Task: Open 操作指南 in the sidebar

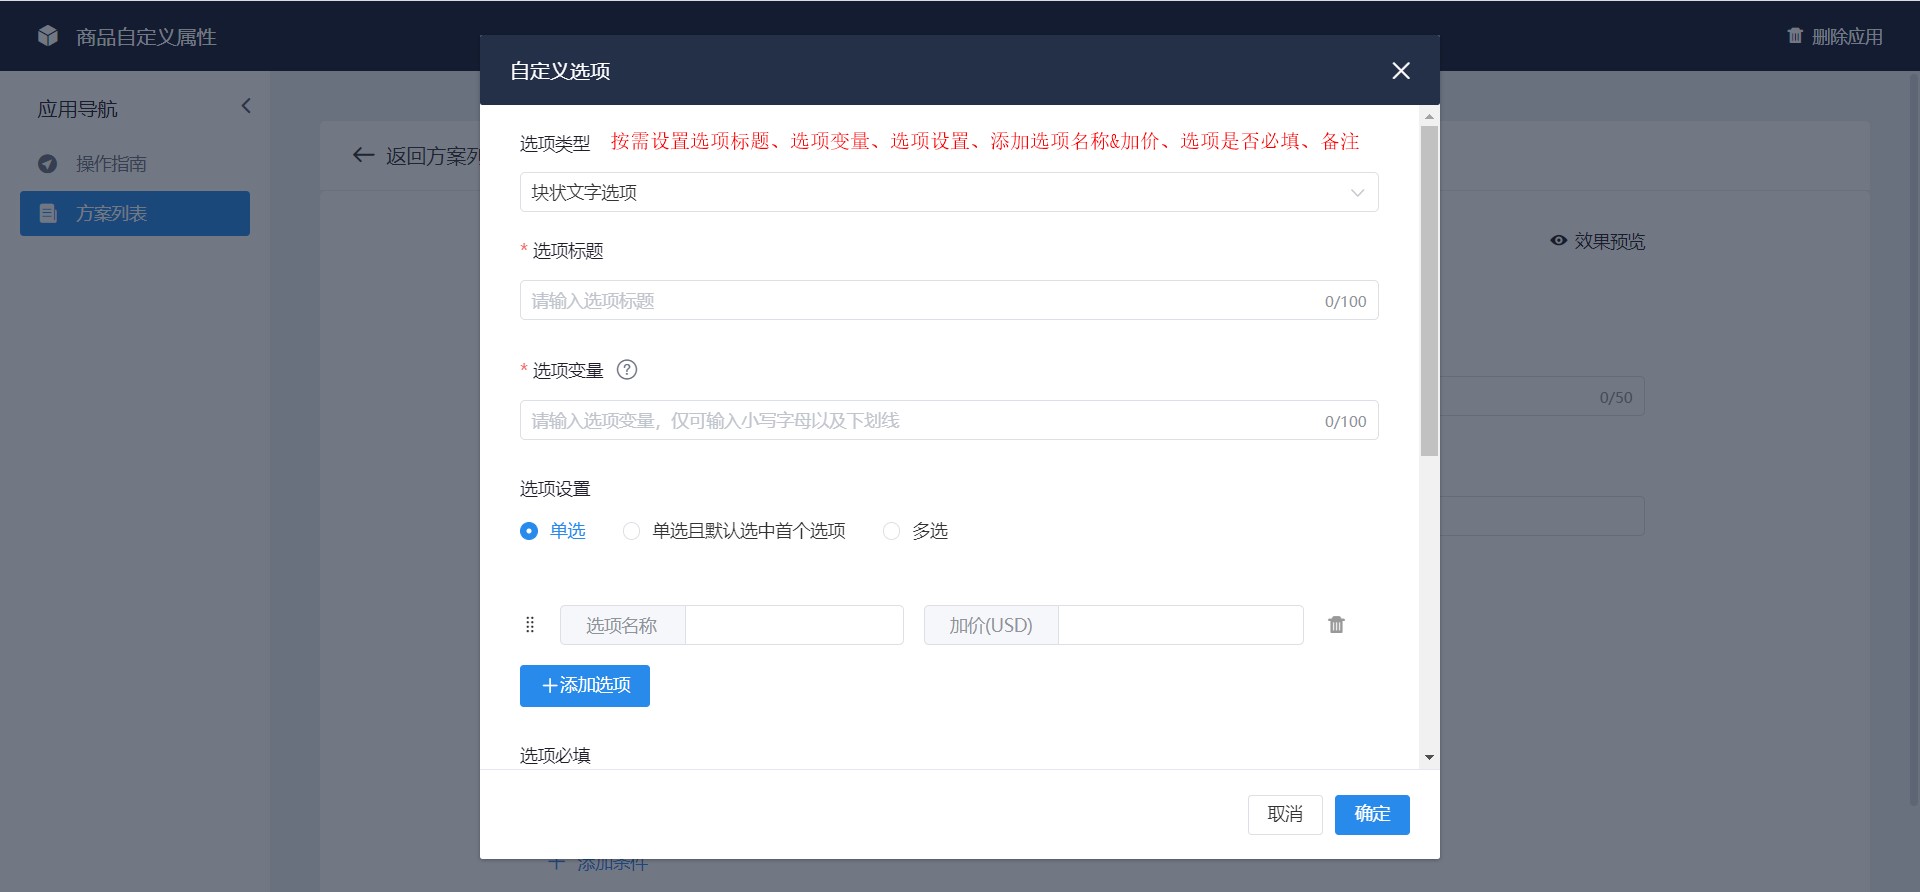Action: click(x=135, y=163)
